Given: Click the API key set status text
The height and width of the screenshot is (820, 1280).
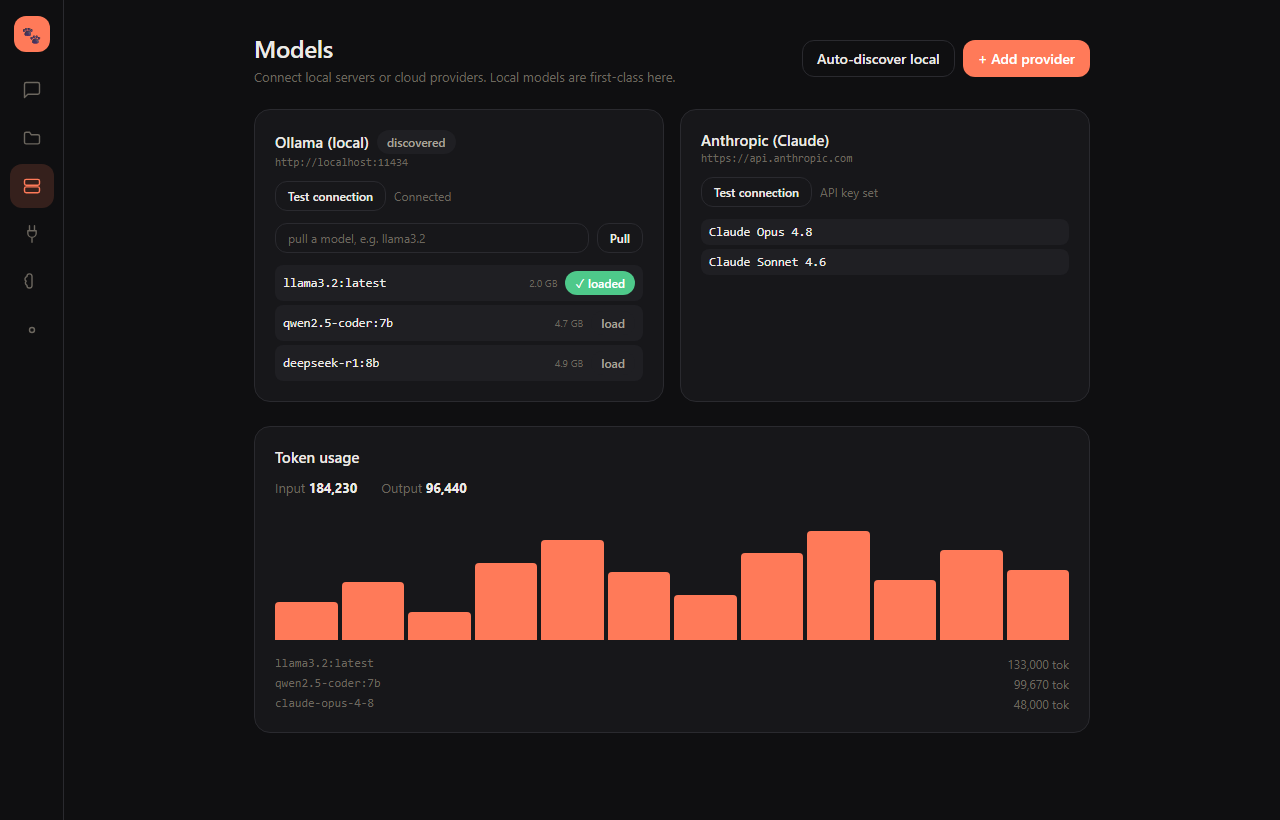Looking at the screenshot, I should 849,193.
